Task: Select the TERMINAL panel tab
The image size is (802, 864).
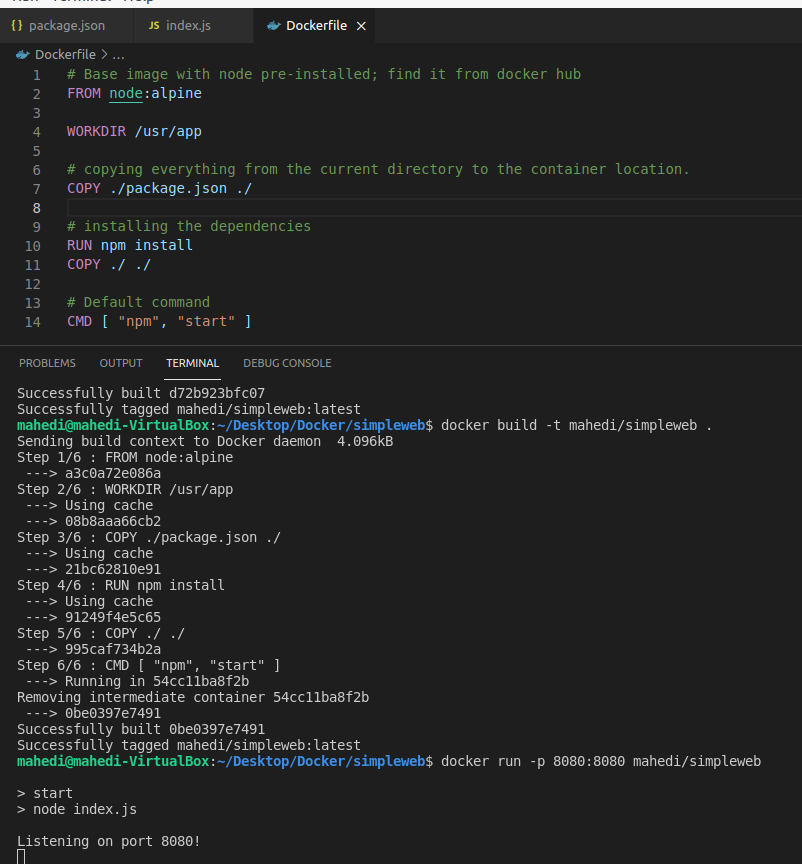Action: click(192, 363)
